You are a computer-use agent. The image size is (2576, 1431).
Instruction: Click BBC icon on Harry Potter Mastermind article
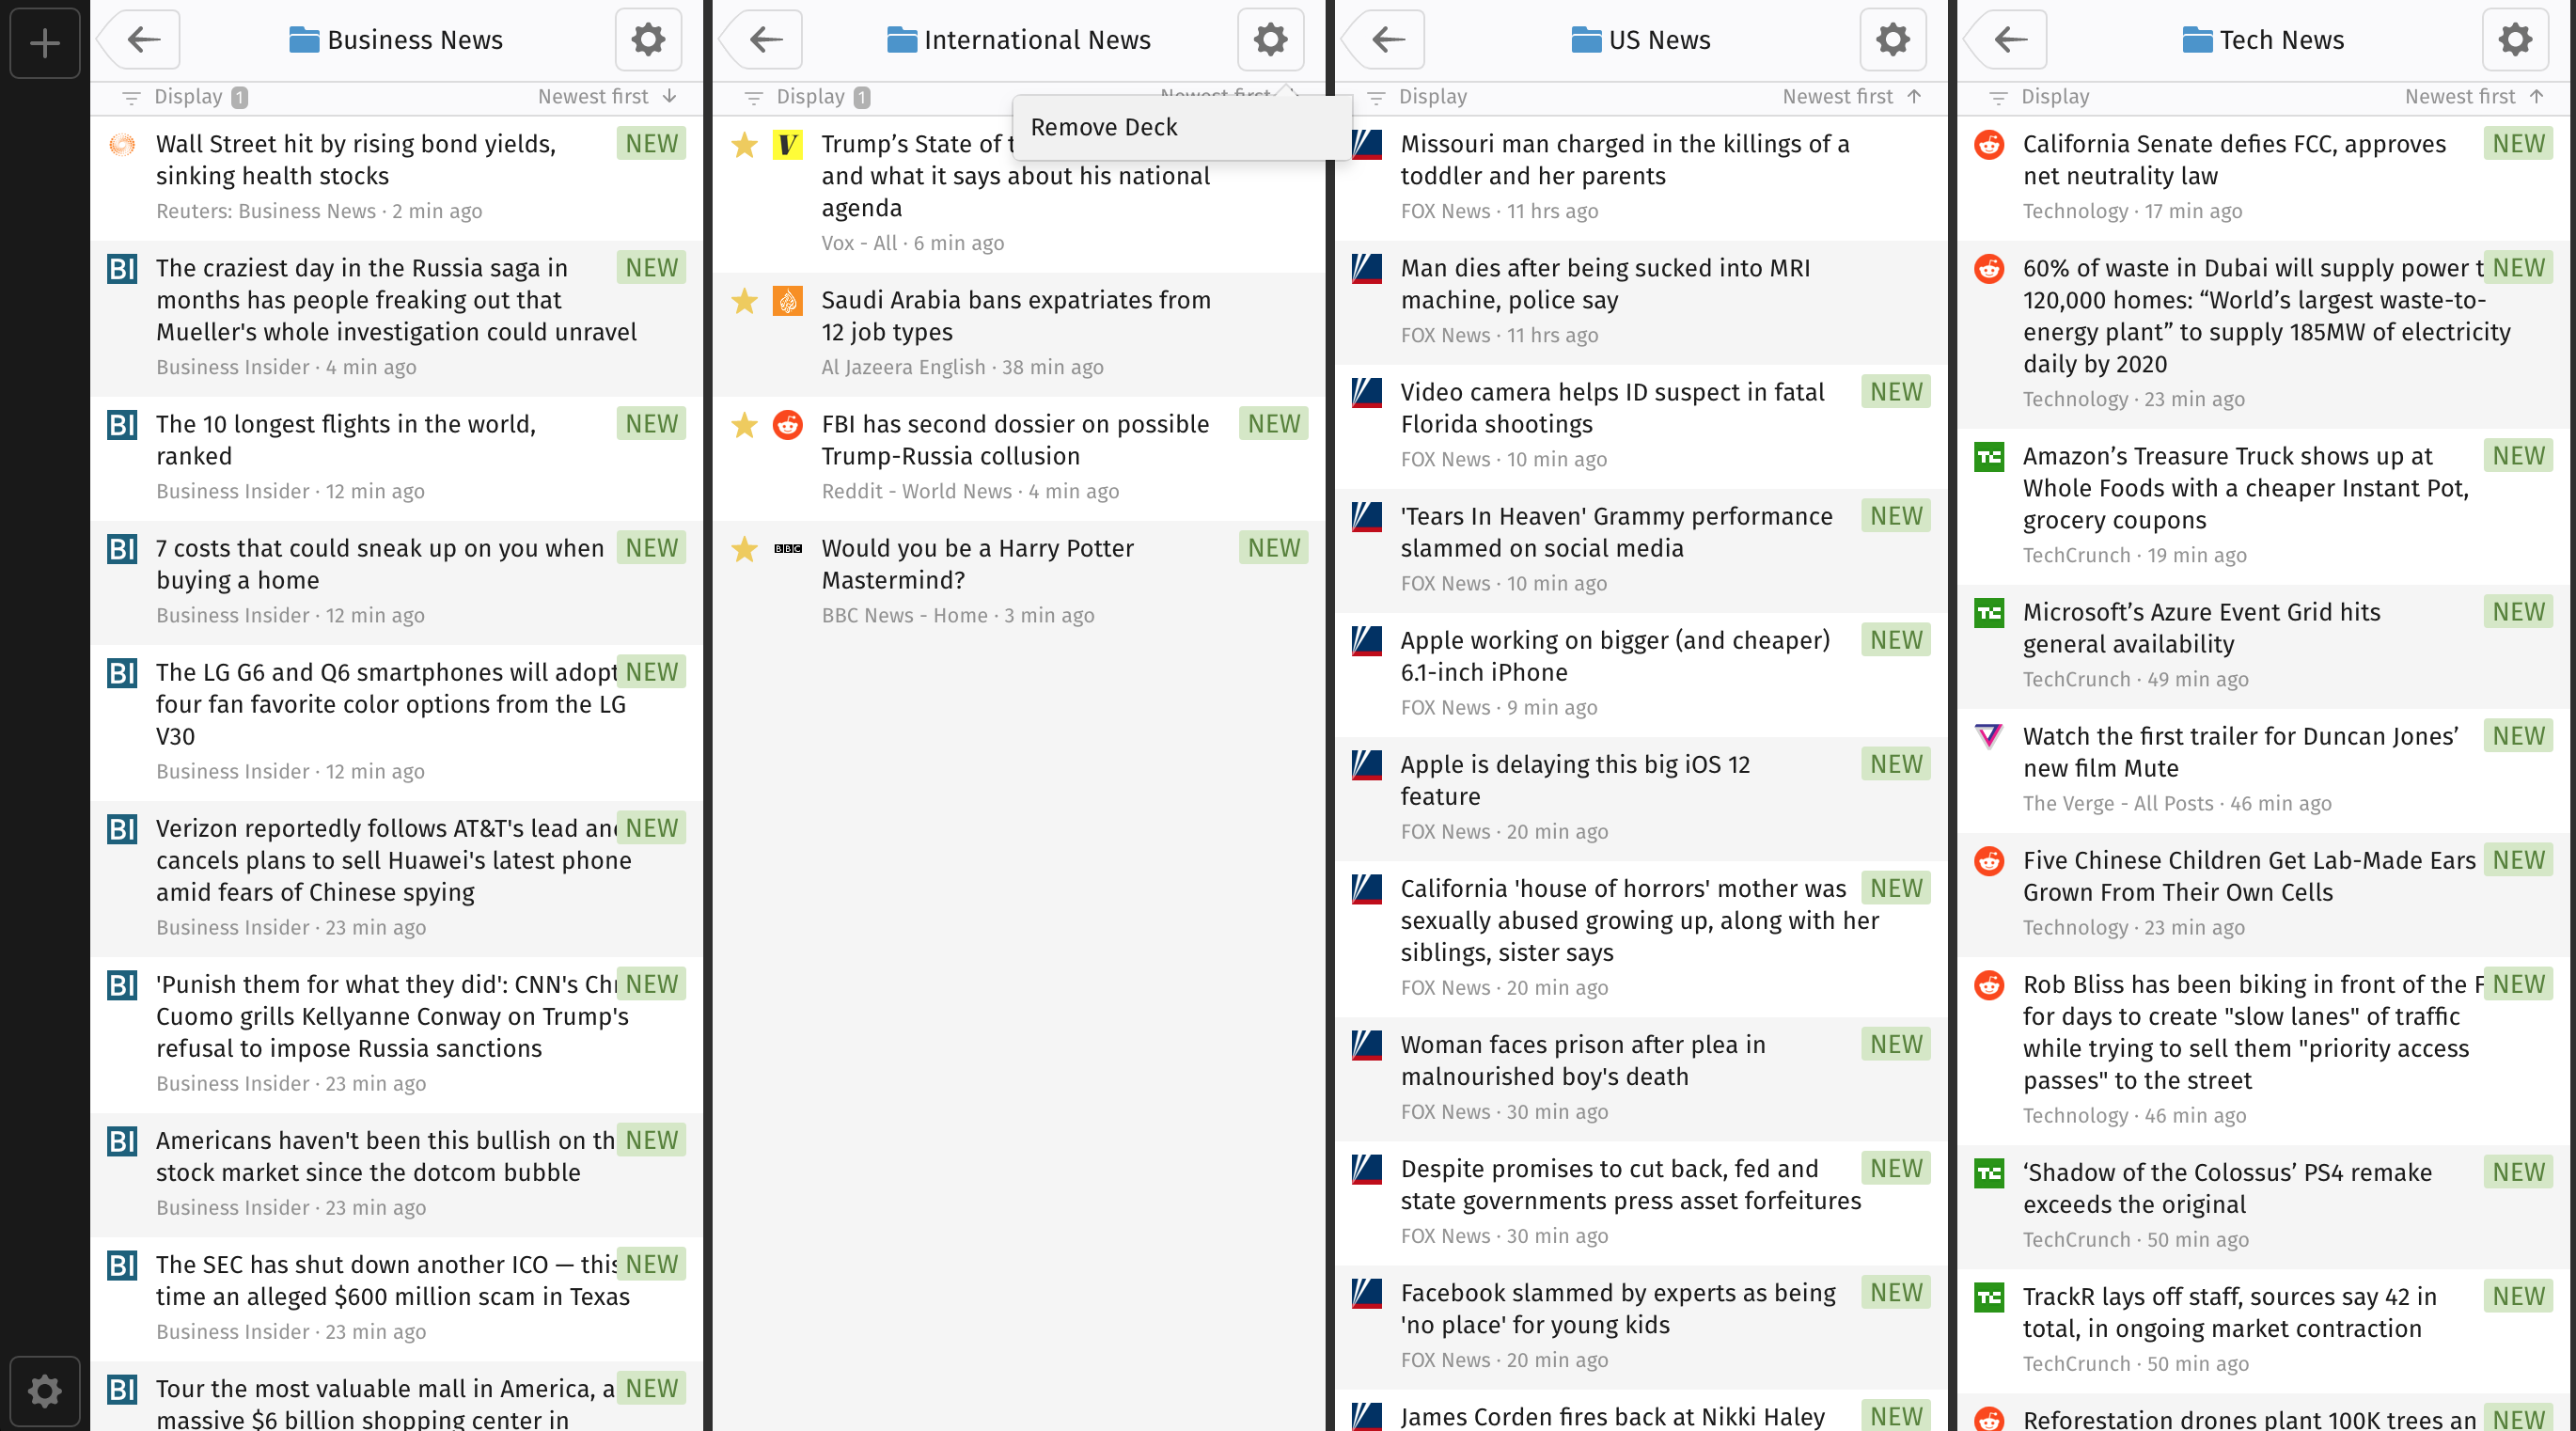[x=788, y=548]
